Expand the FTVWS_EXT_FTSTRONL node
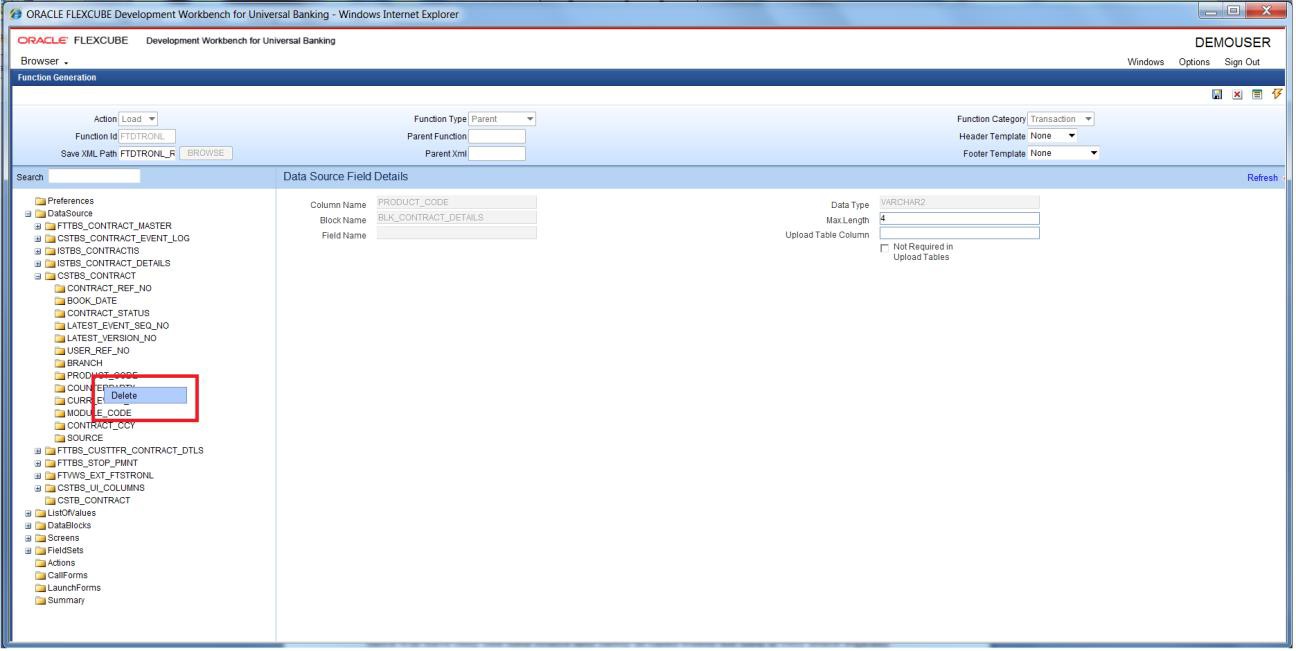Image resolution: width=1296 pixels, height=651 pixels. point(37,475)
